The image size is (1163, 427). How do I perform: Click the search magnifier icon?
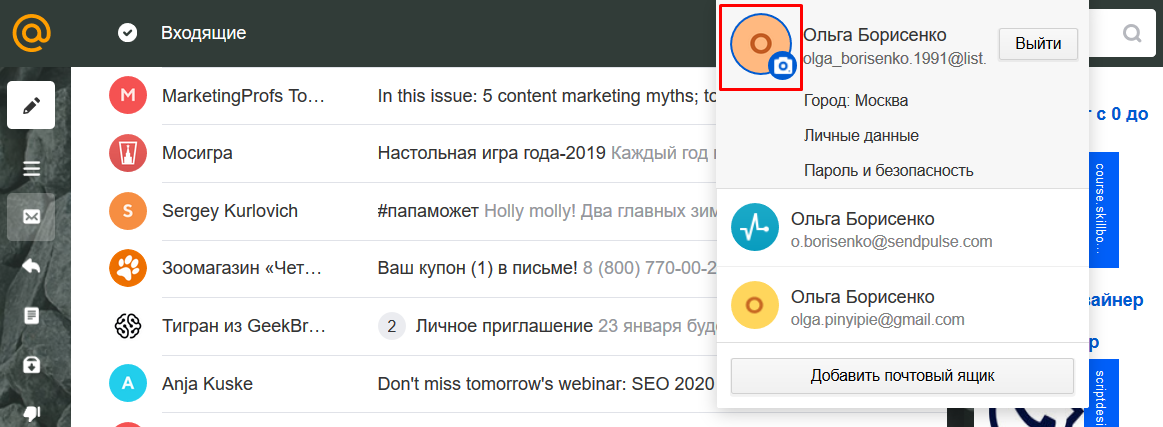tap(1132, 34)
